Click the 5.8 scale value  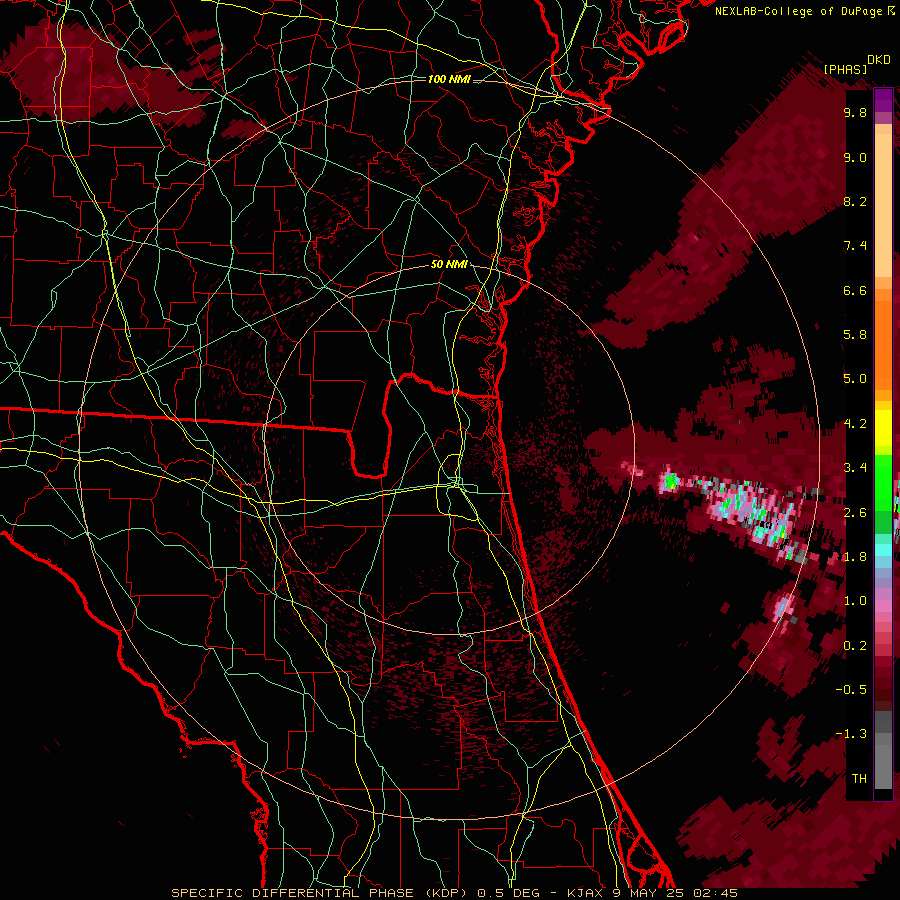pos(855,335)
